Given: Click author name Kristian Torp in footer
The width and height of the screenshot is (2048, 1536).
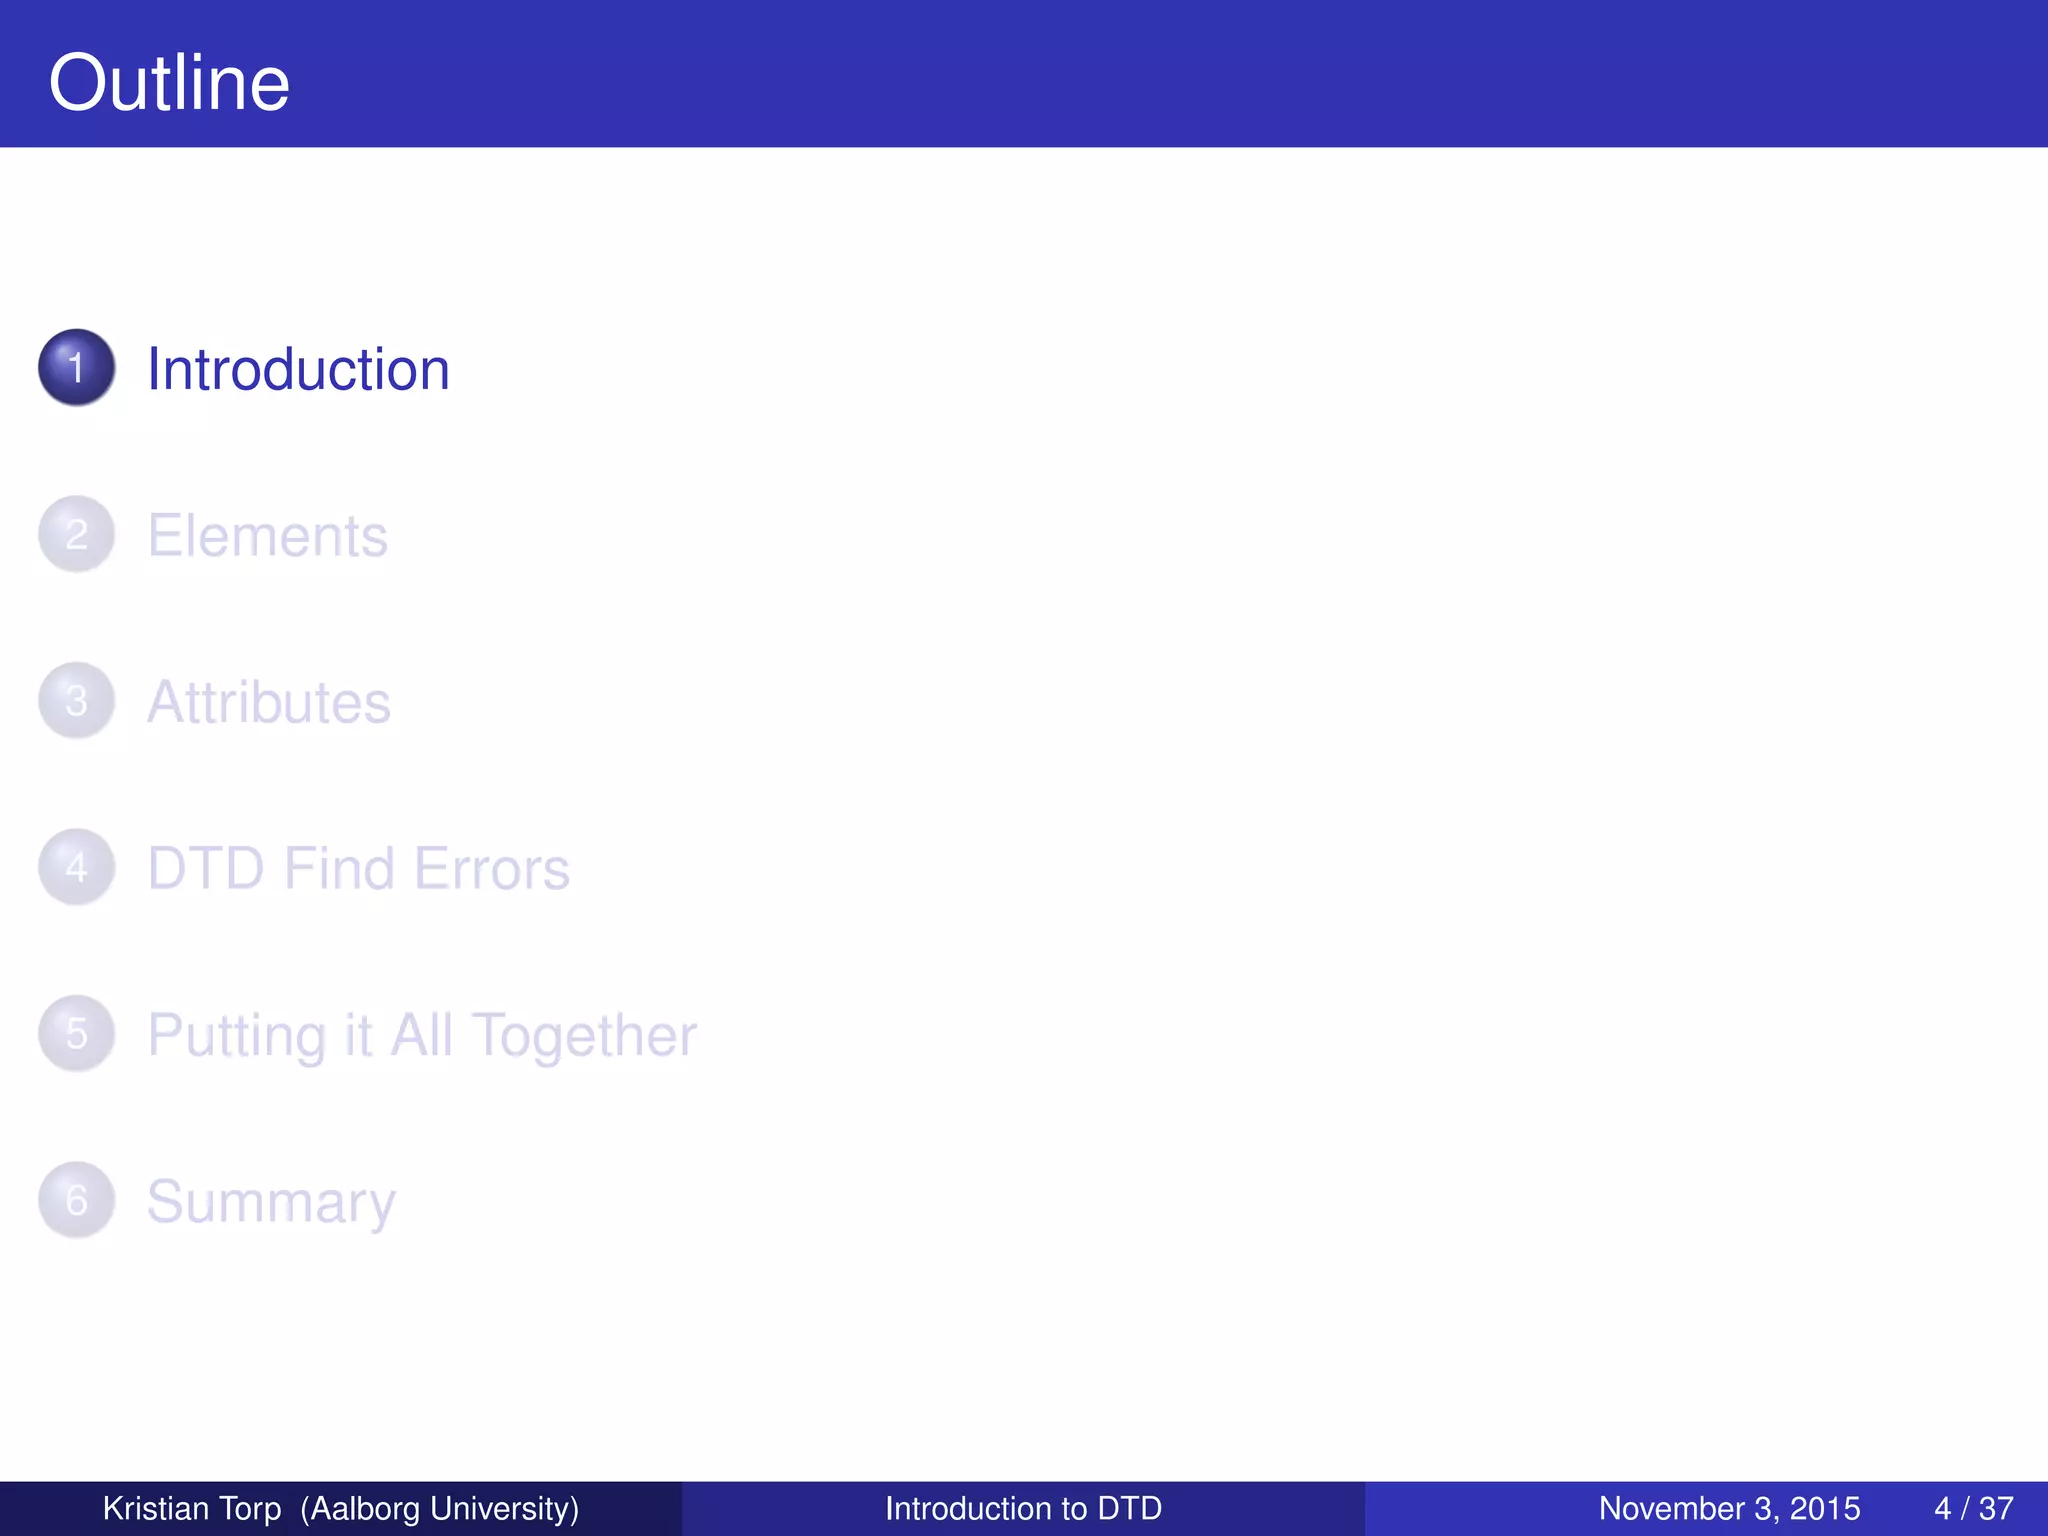Looking at the screenshot, I should pyautogui.click(x=192, y=1508).
